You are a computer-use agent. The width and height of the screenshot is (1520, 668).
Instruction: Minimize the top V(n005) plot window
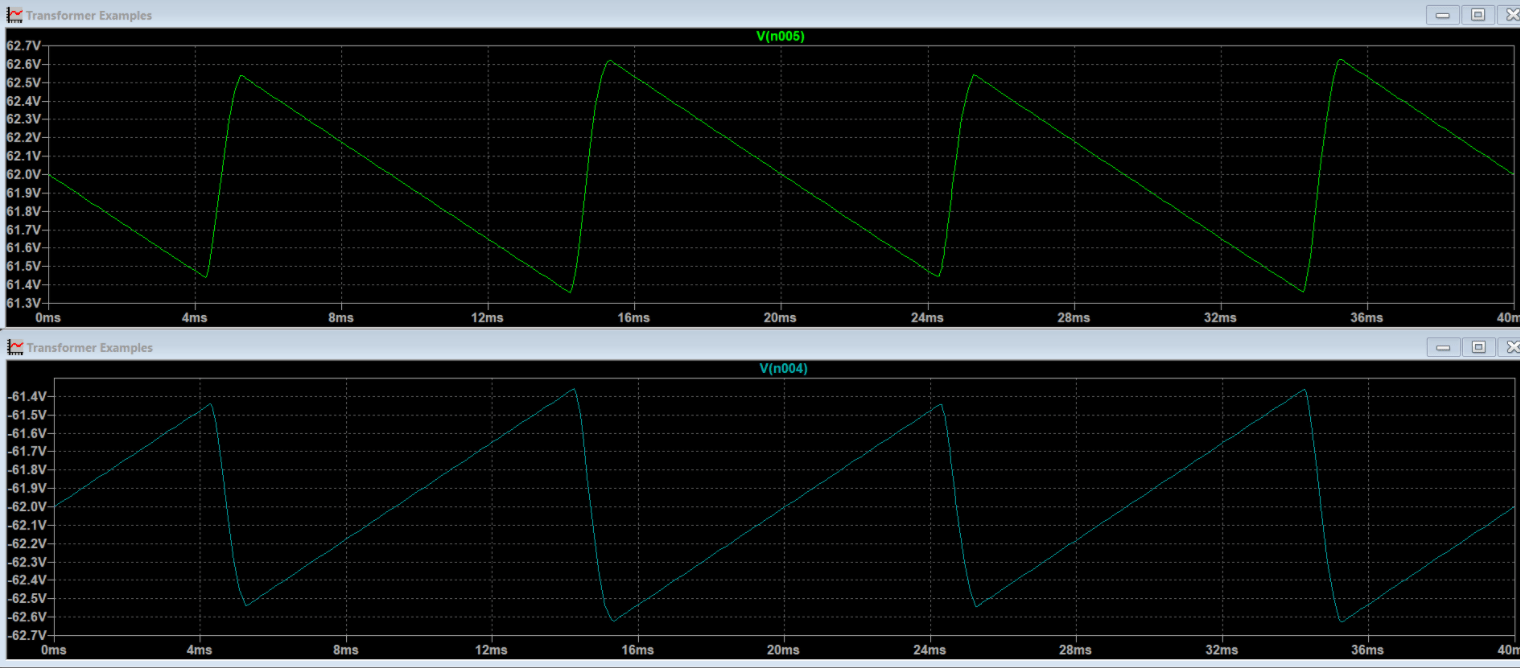coord(1443,15)
